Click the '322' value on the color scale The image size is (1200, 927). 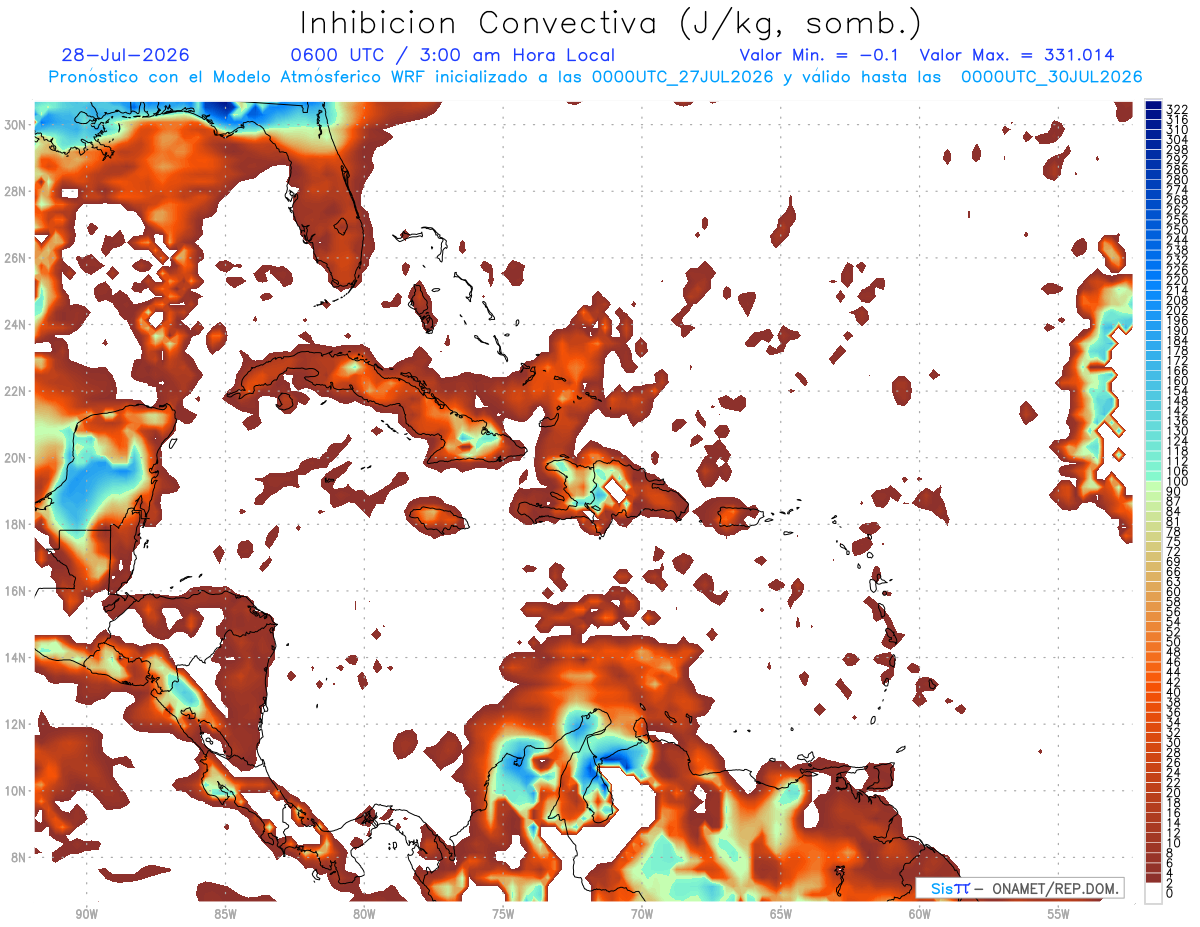coord(1176,109)
